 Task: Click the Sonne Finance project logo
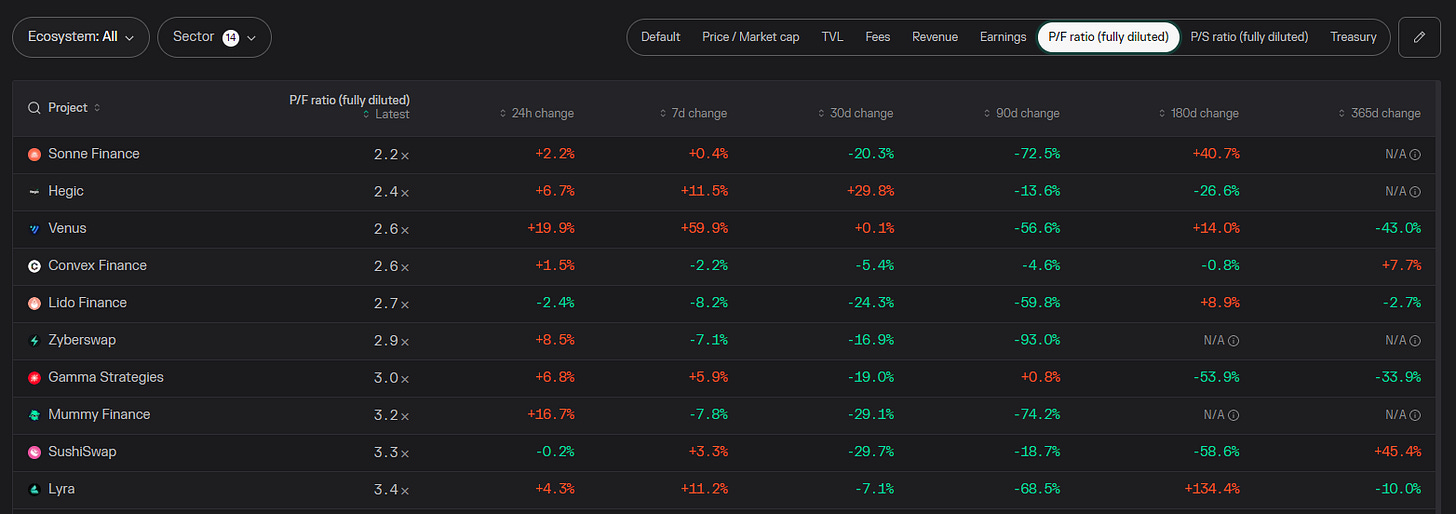[x=34, y=154]
